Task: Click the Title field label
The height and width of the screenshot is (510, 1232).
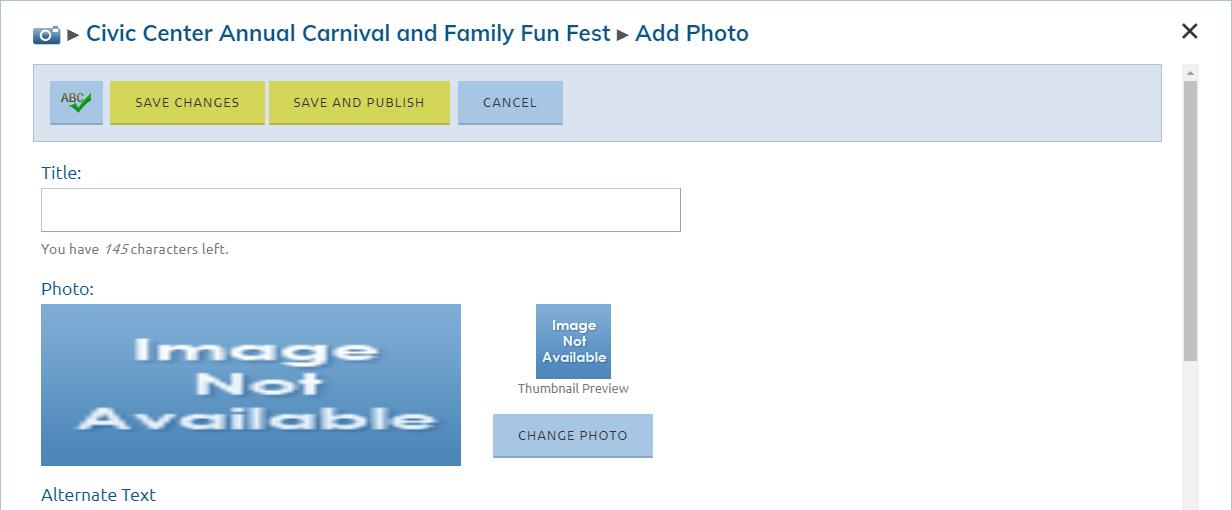Action: point(61,173)
